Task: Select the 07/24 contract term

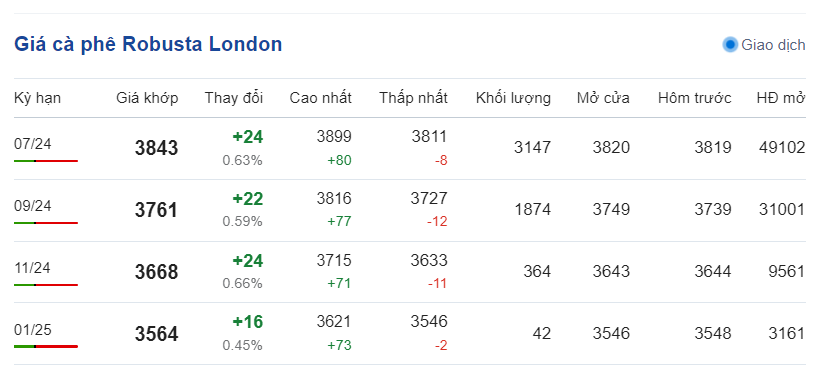Action: click(32, 144)
